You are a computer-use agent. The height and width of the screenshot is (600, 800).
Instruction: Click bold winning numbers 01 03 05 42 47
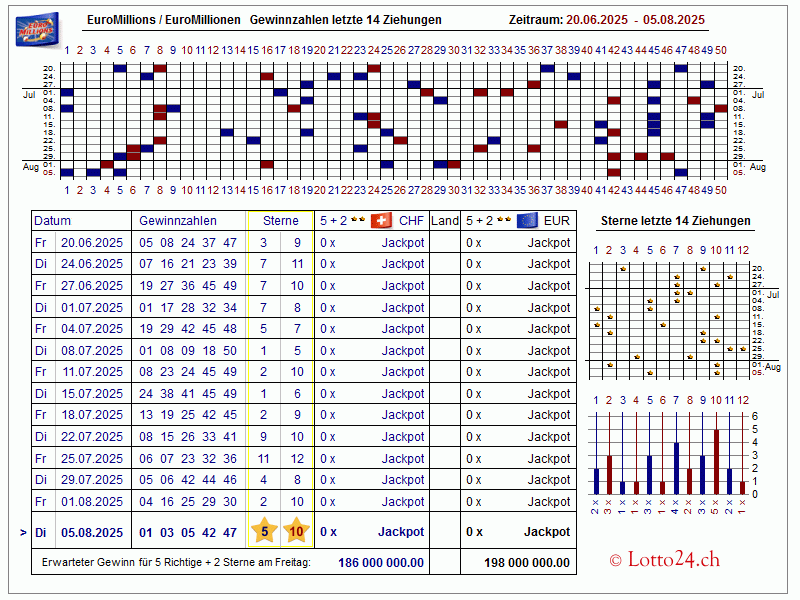[188, 533]
